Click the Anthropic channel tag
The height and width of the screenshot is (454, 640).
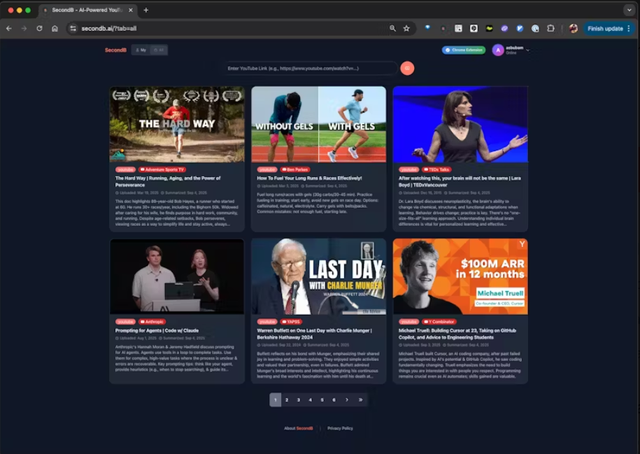click(152, 322)
